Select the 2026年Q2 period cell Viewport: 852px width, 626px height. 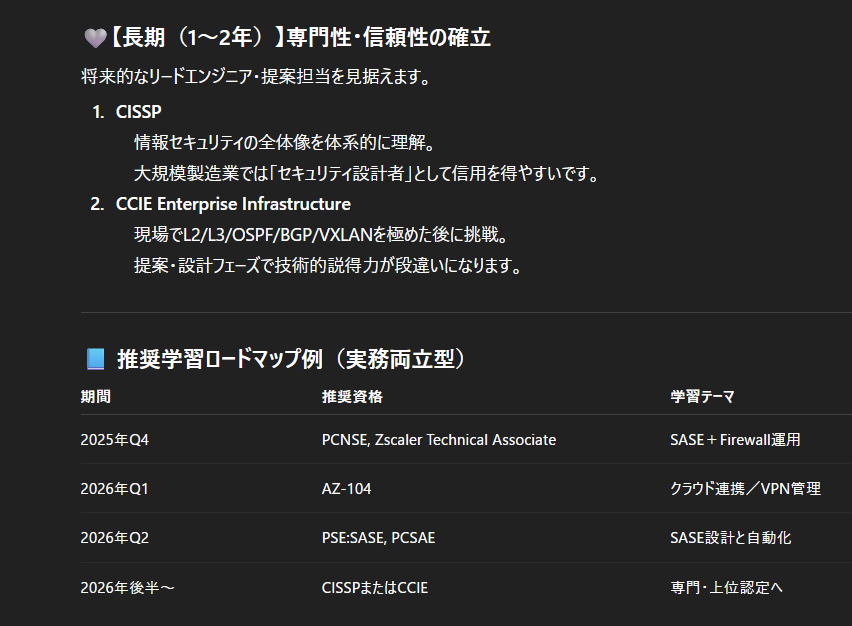pyautogui.click(x=114, y=538)
